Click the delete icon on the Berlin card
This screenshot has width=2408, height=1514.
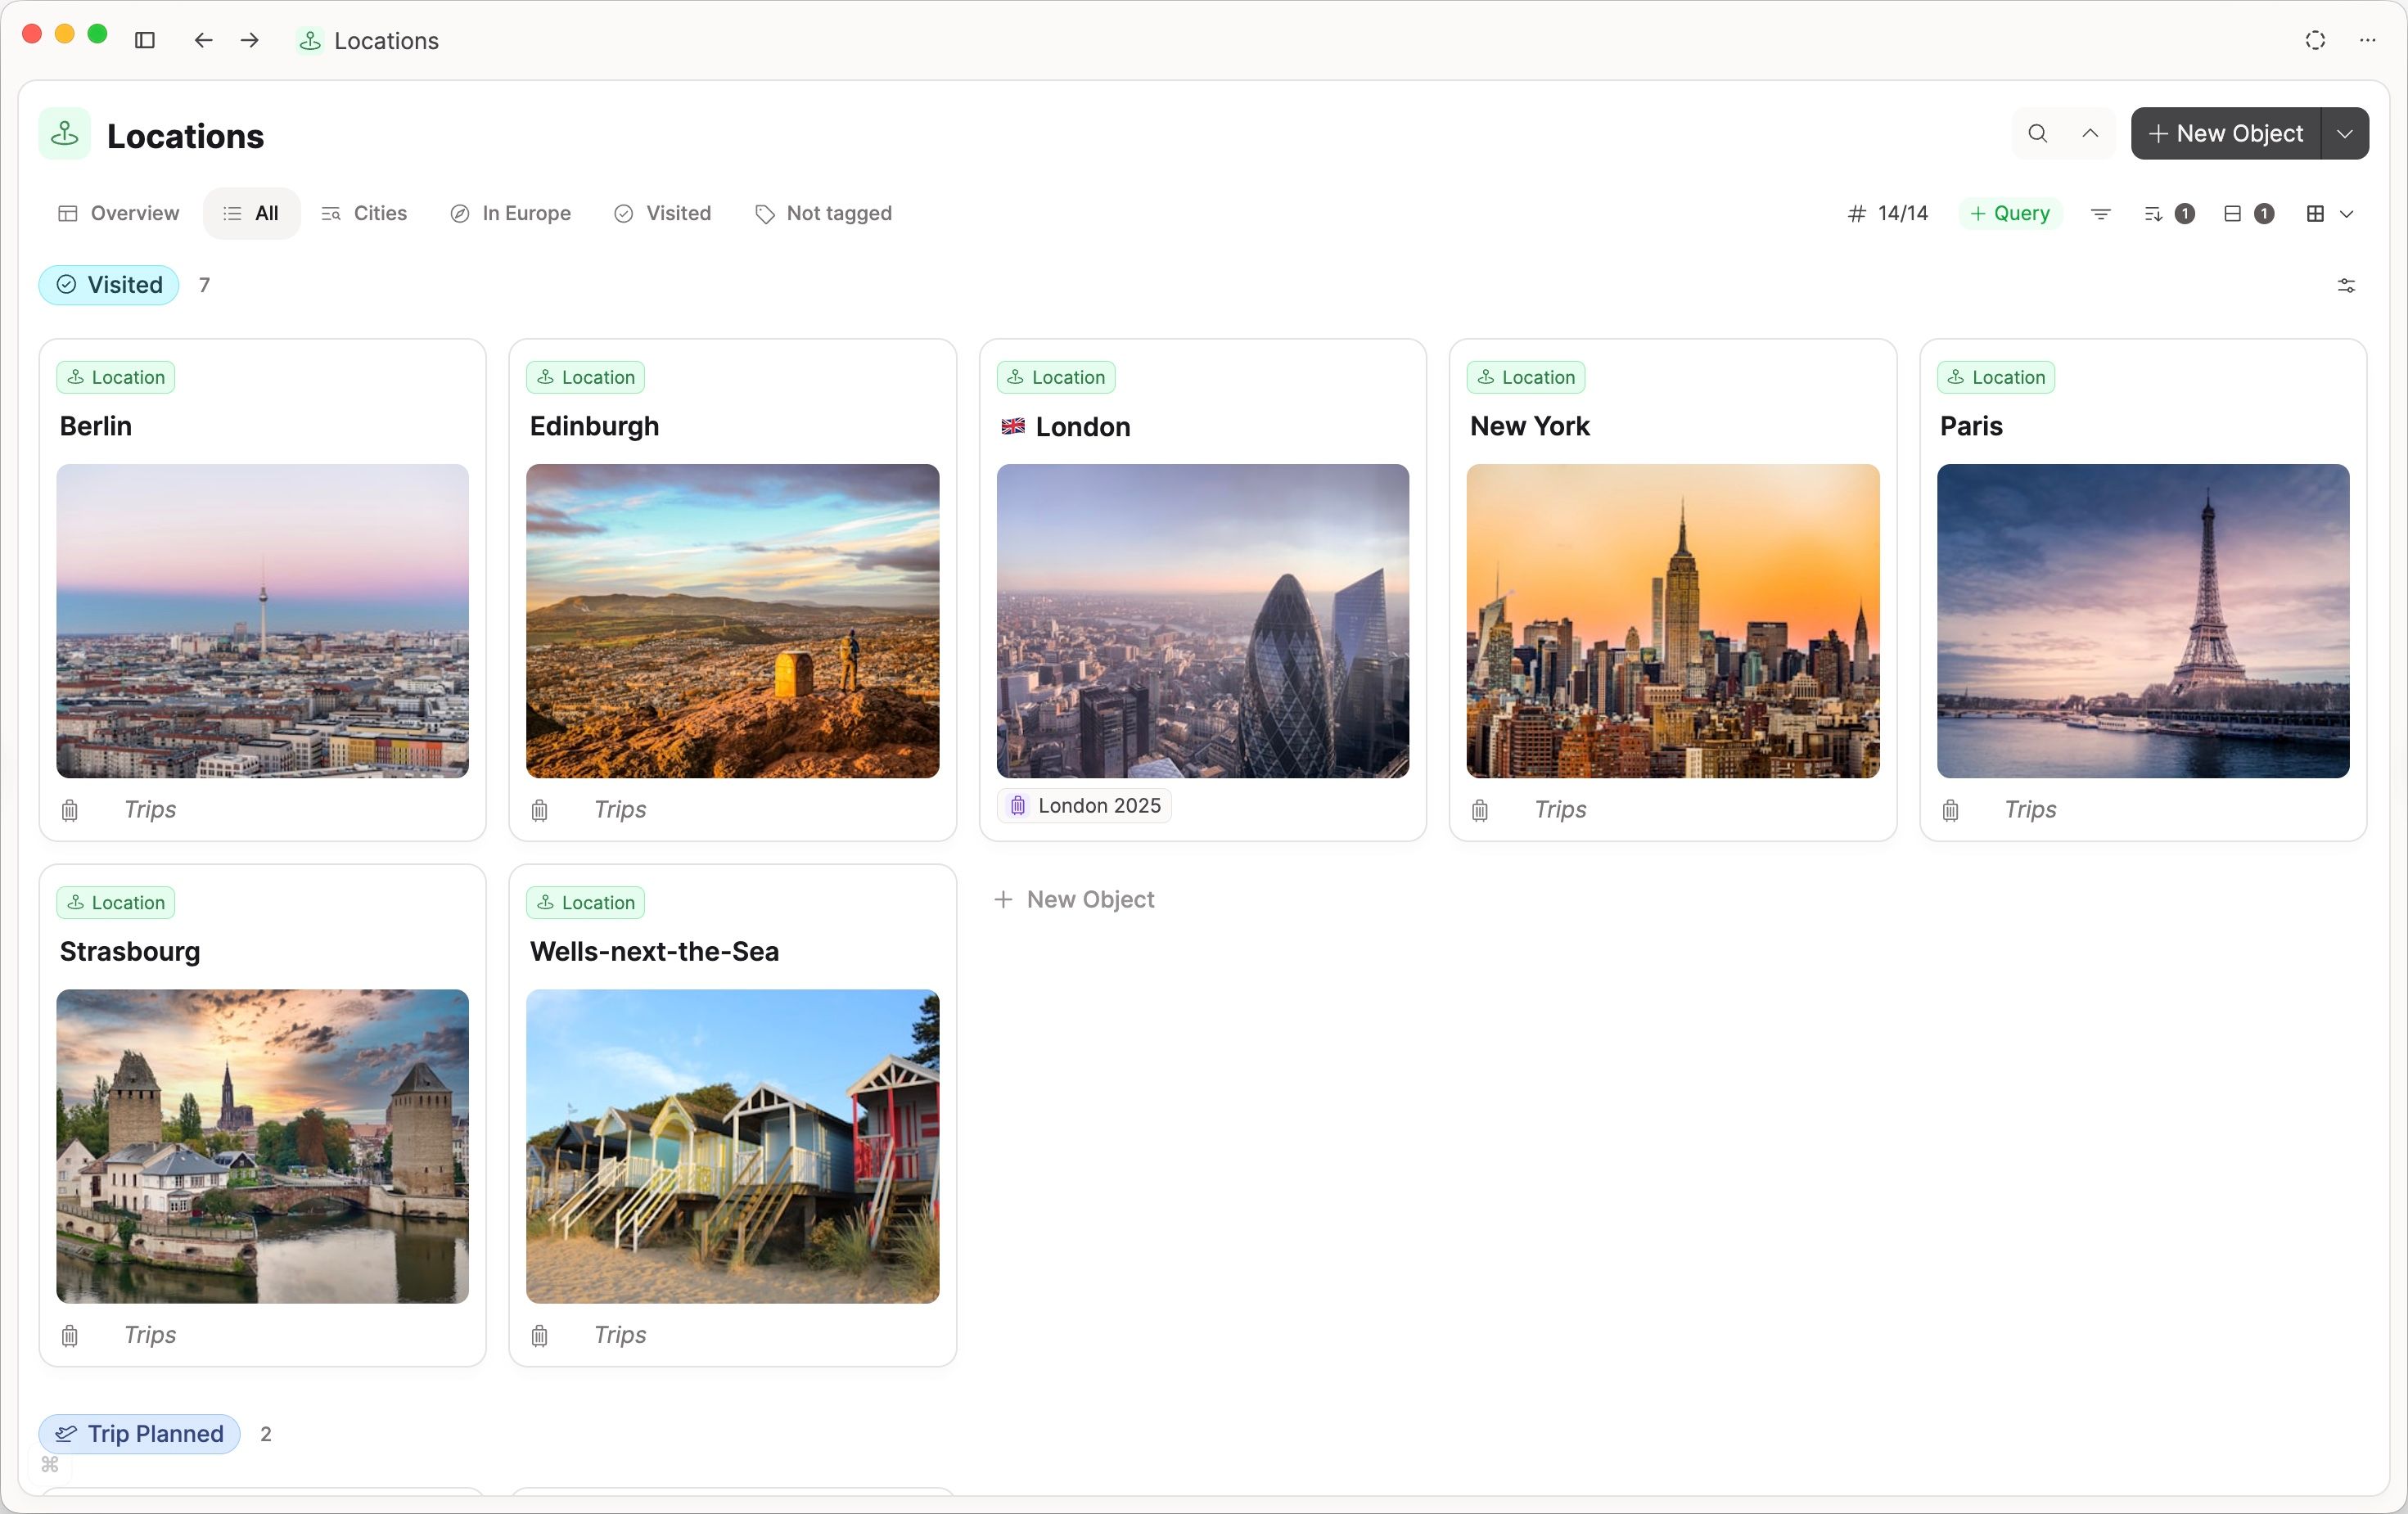pyautogui.click(x=69, y=810)
